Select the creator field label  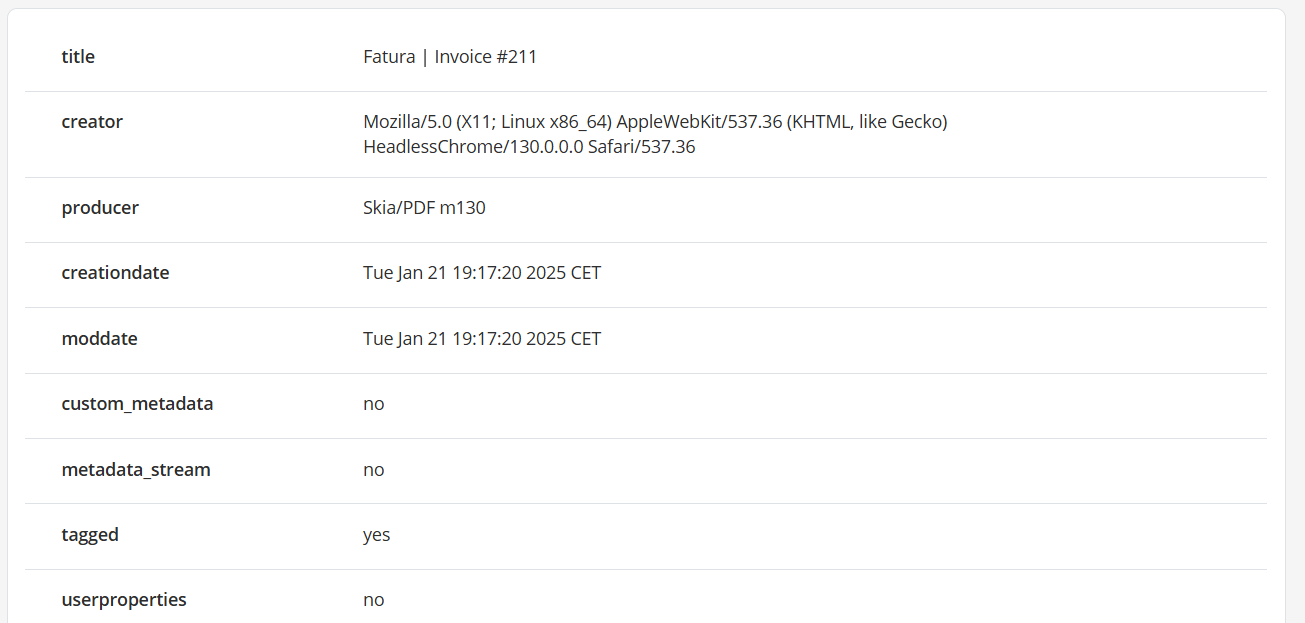tap(92, 122)
